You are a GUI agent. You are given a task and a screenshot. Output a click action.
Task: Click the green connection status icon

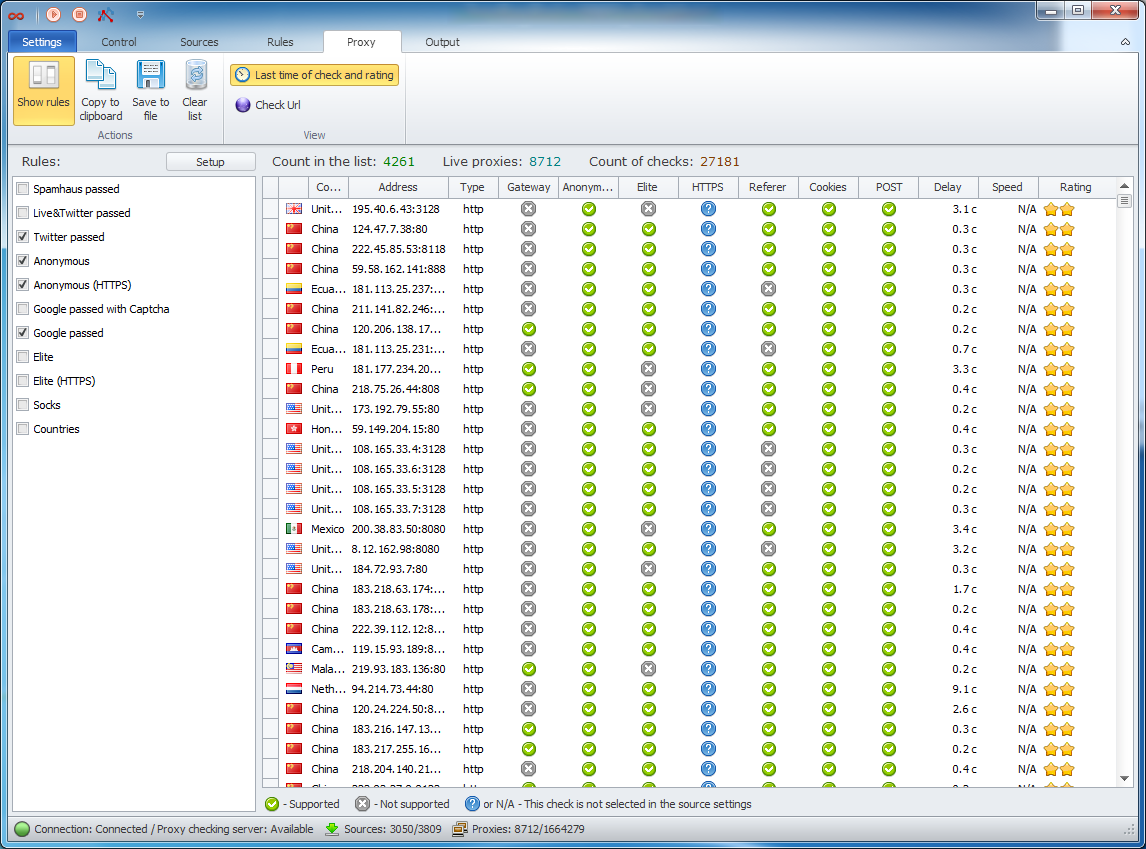[22, 829]
